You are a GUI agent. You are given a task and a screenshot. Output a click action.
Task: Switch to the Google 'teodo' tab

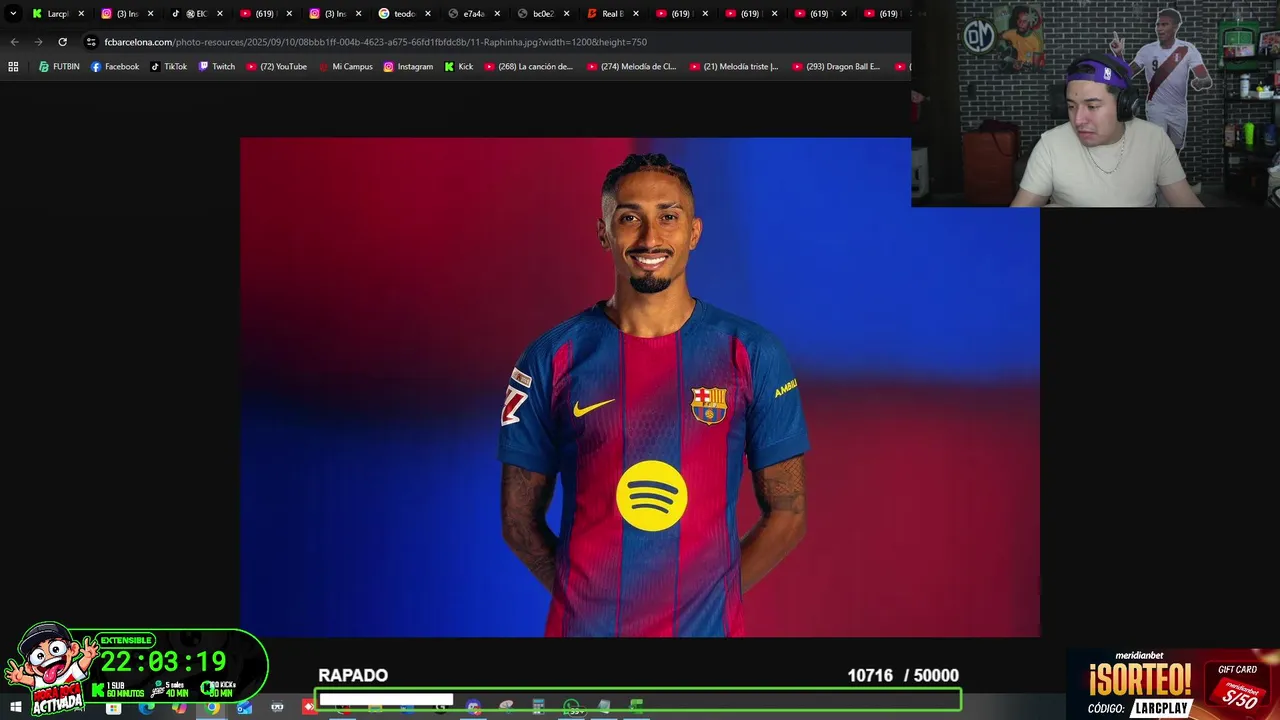coord(405,14)
